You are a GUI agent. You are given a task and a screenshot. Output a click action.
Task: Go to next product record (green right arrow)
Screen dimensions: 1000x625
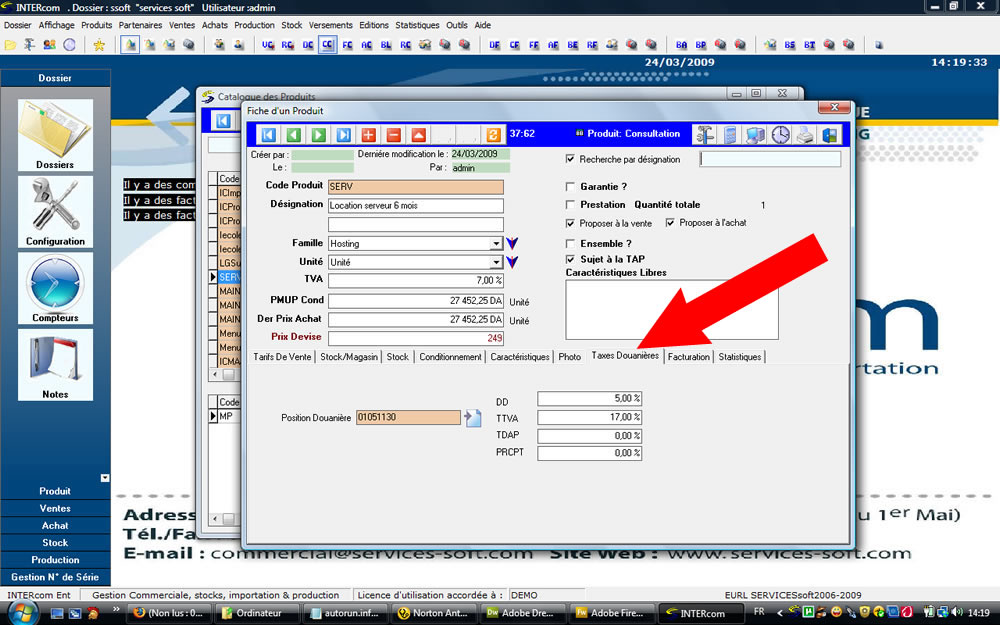coord(318,135)
